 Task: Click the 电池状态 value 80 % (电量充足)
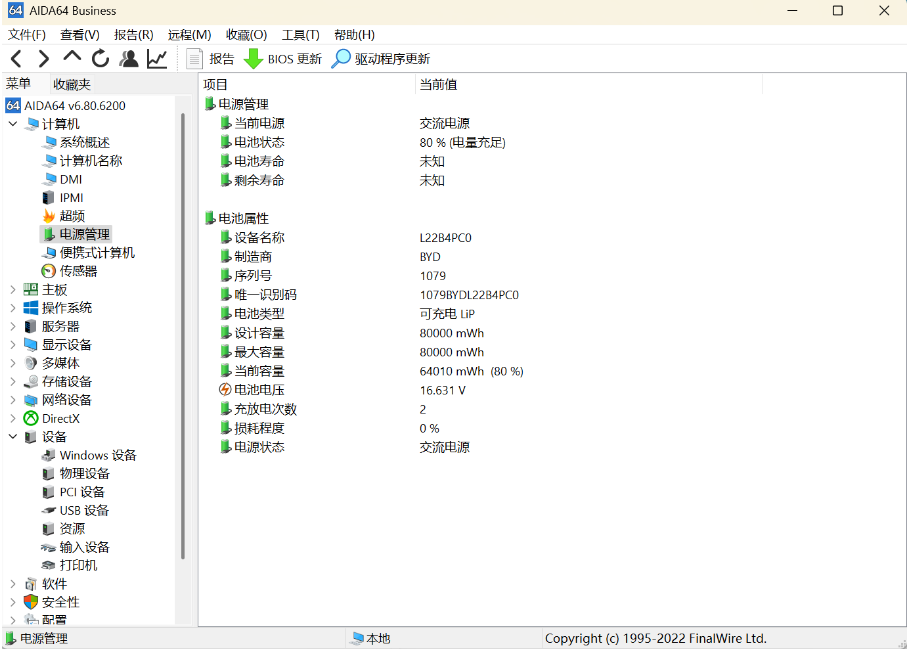[462, 143]
